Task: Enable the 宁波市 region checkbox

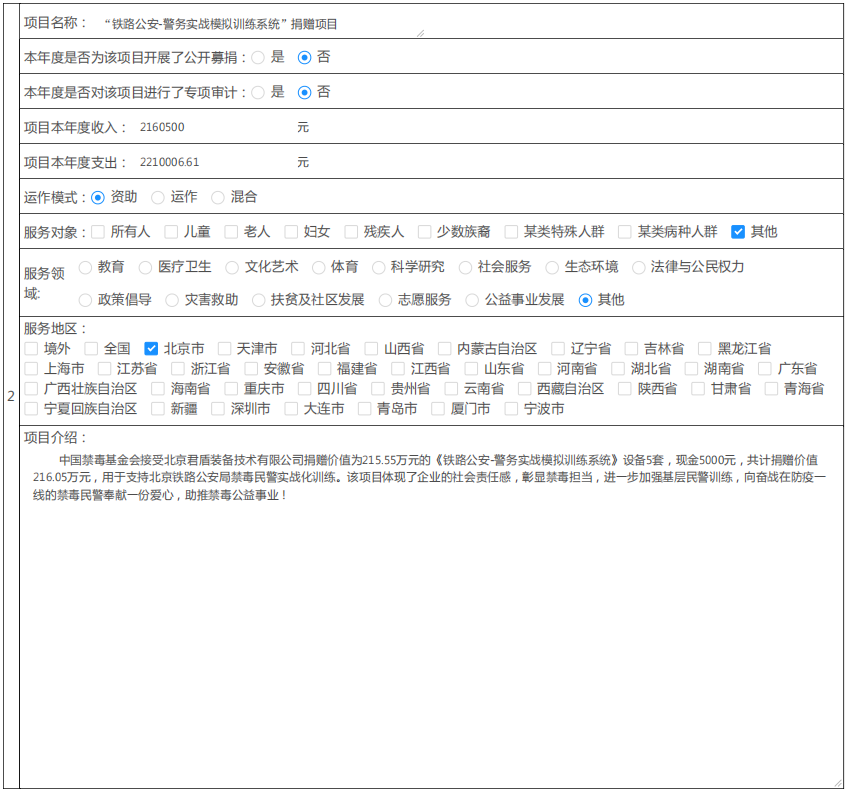Action: pyautogui.click(x=511, y=409)
